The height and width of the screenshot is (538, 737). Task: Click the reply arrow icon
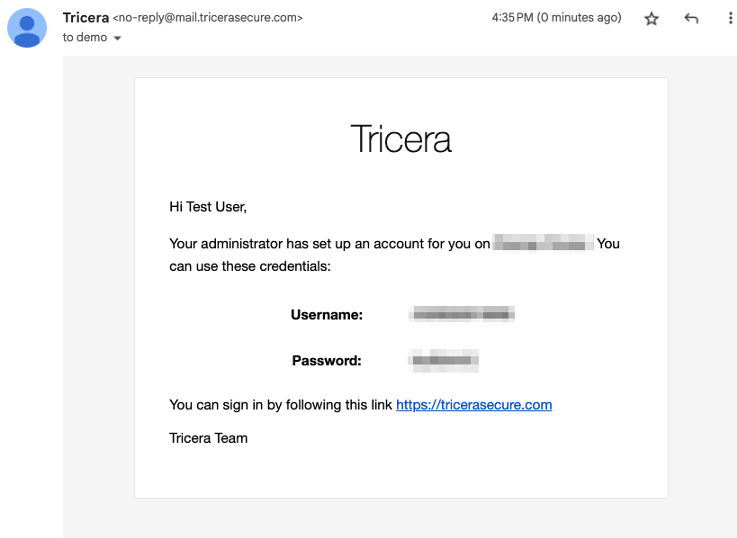click(690, 19)
